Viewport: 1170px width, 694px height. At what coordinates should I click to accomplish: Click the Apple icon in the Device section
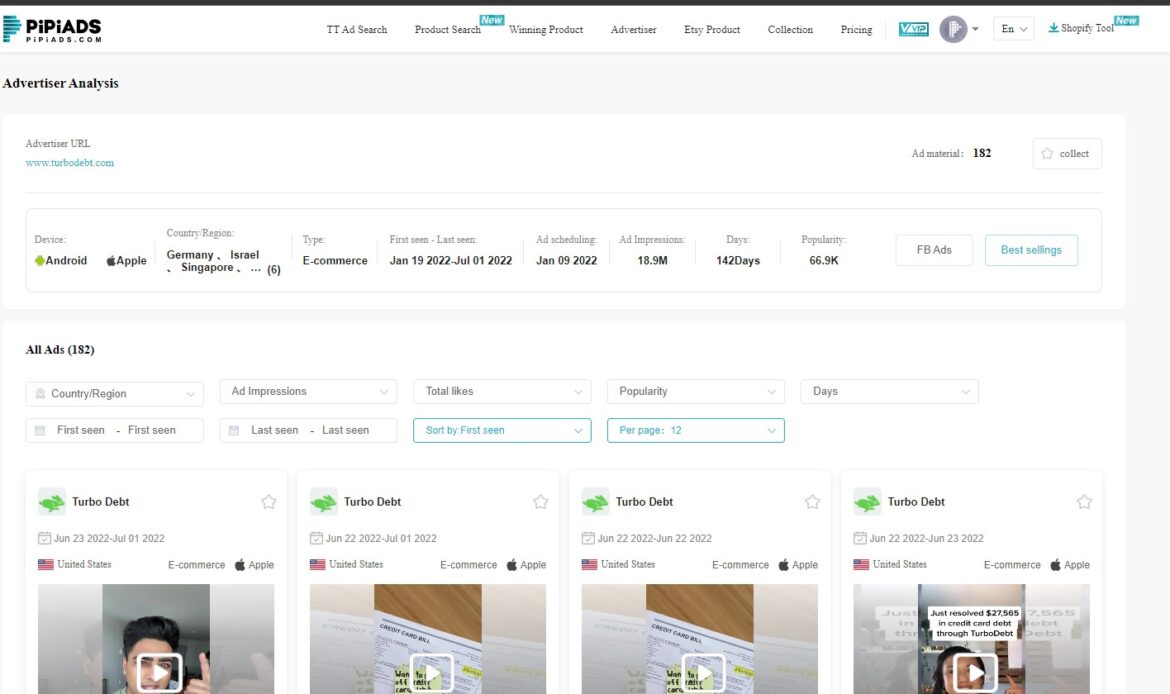coord(110,260)
